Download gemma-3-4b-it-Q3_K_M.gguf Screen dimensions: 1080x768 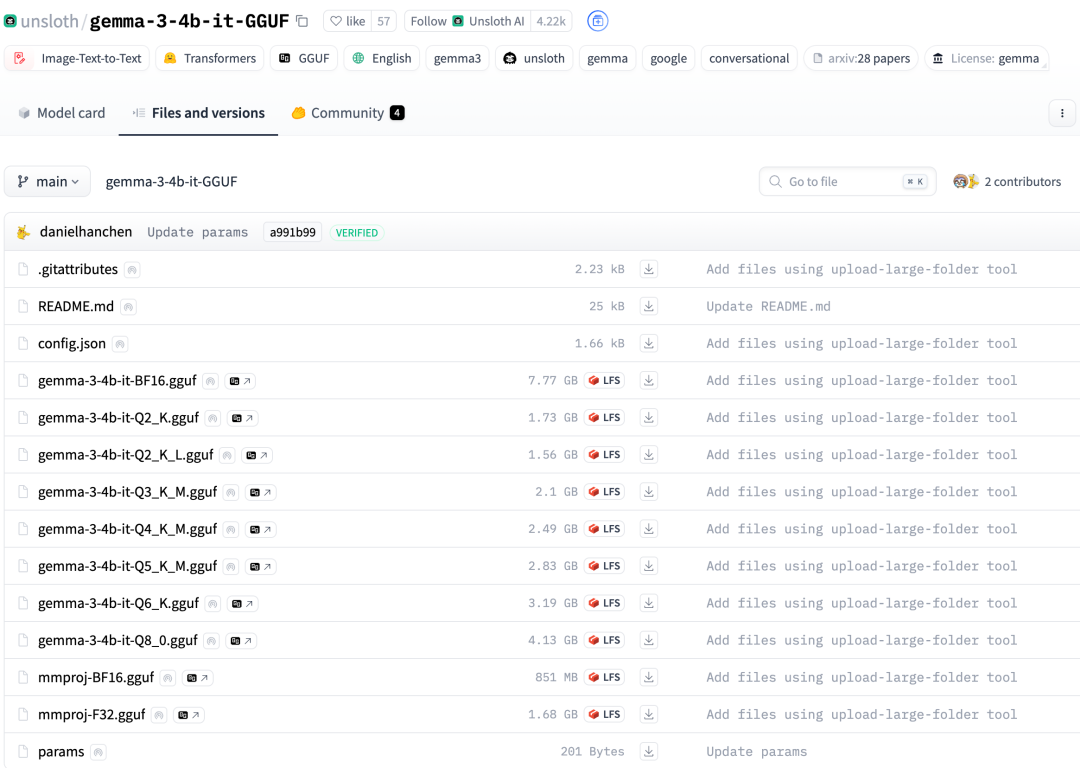[x=648, y=492]
